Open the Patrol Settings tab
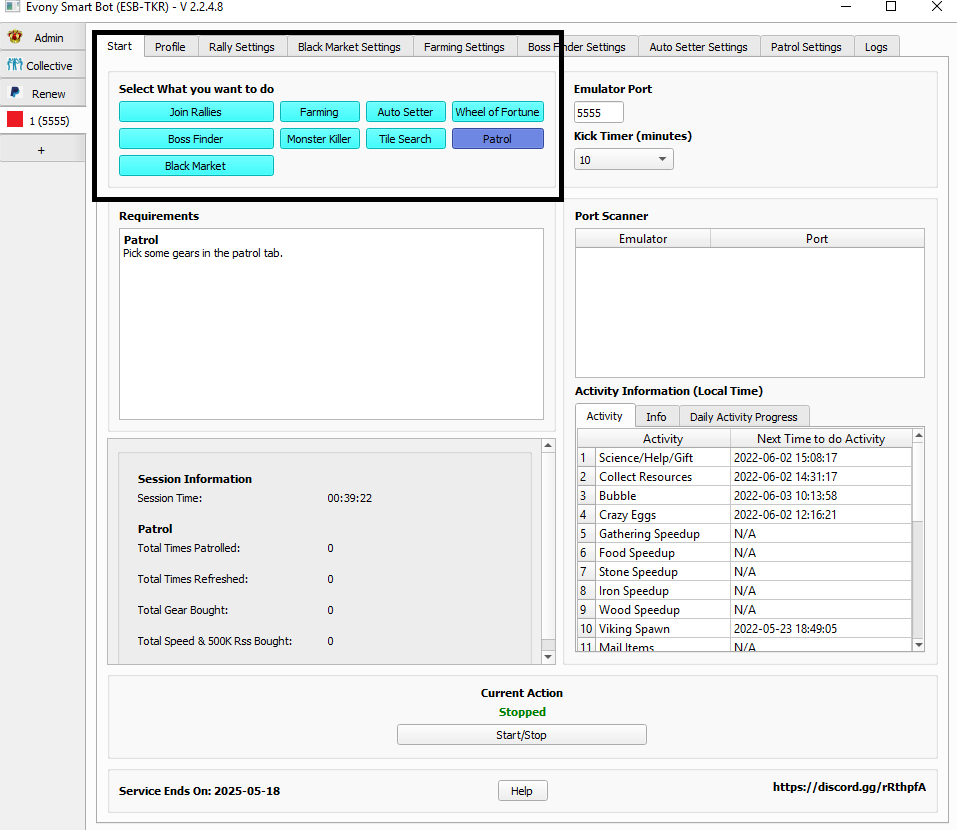957x830 pixels. pyautogui.click(x=806, y=47)
